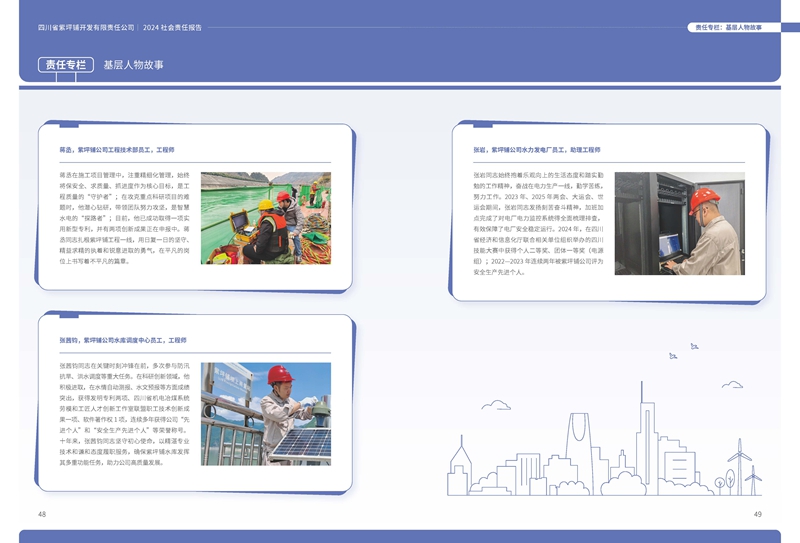Viewport: 800px width, 543px height.
Task: Open the top-right 责任专栏：基层人物故事 tab
Action: pos(728,27)
